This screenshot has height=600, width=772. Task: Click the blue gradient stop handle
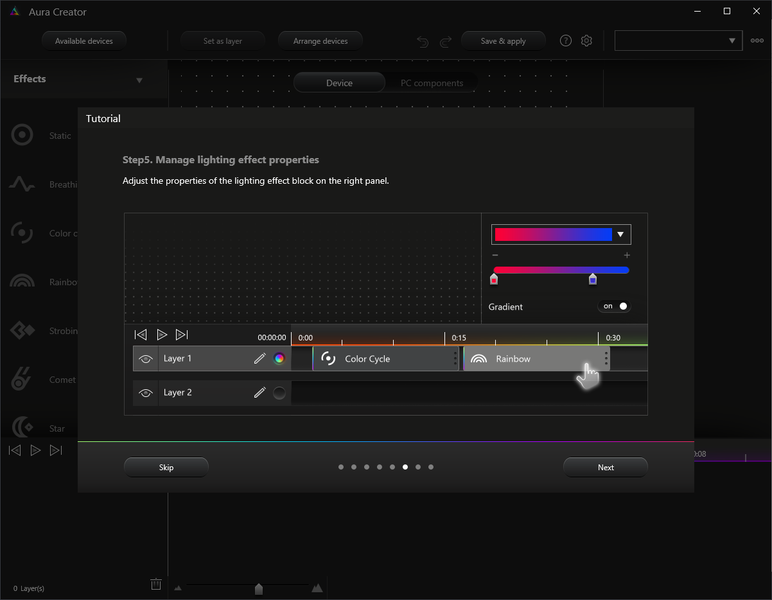click(x=593, y=279)
